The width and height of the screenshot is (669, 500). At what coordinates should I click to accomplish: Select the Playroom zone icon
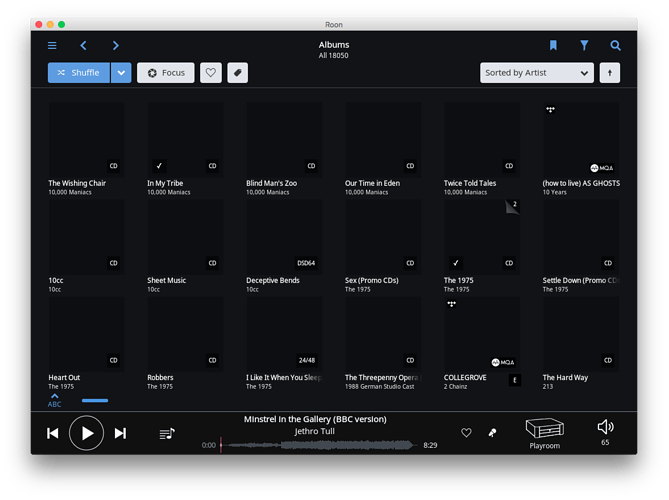click(545, 428)
